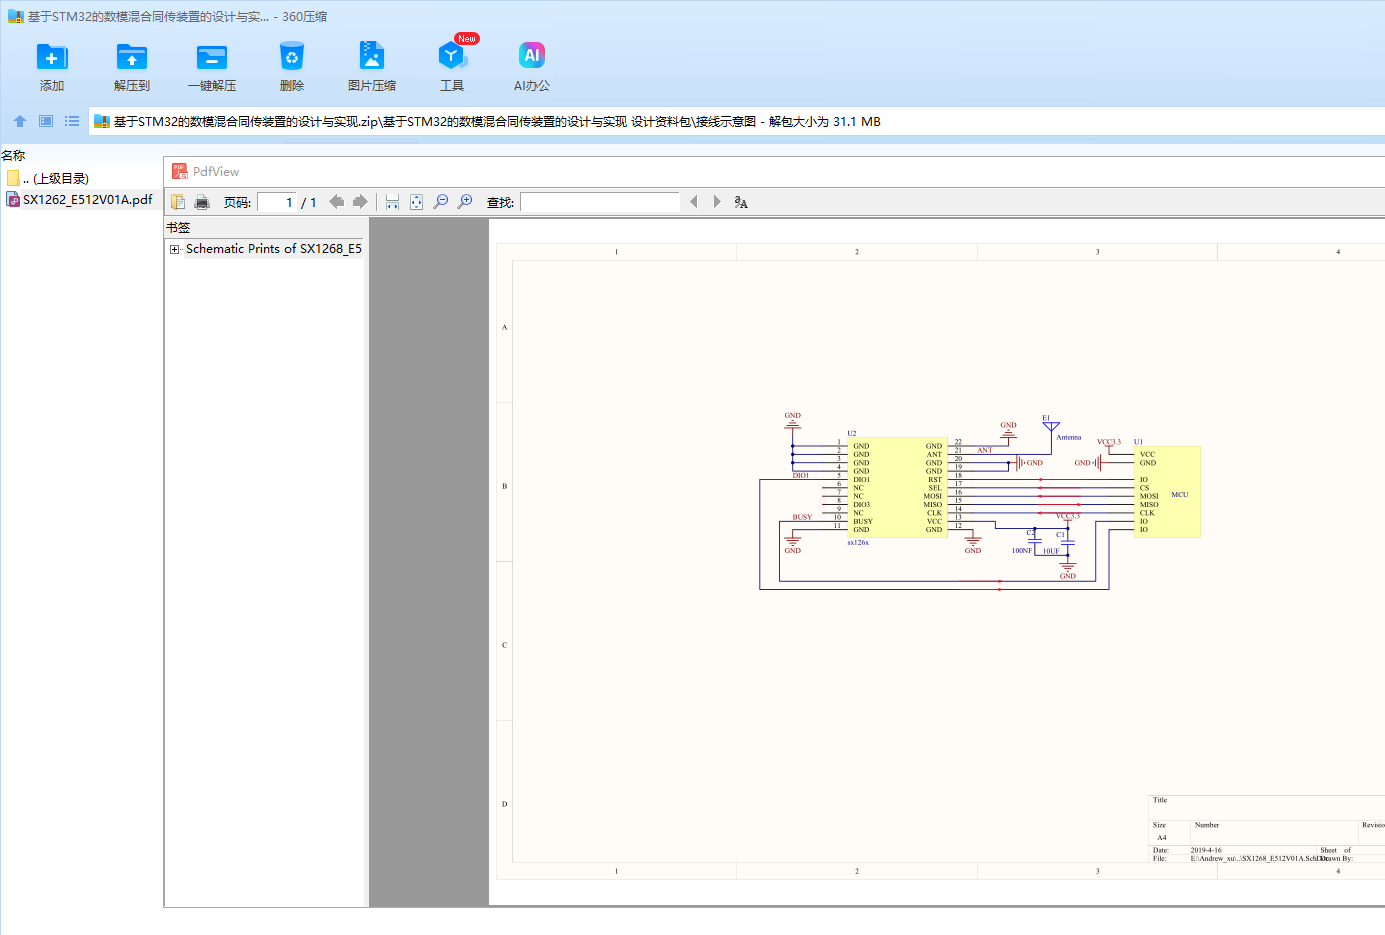Zoom out of the PDF
Image resolution: width=1385 pixels, height=935 pixels.
pos(441,202)
